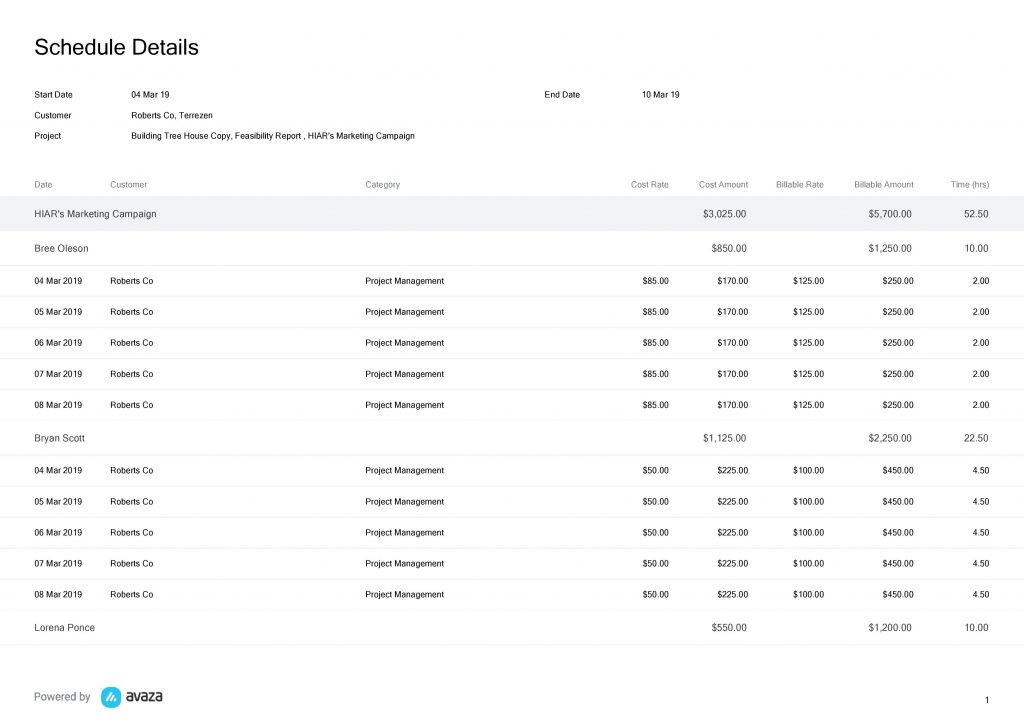Click the Time (hrs) column header
The height and width of the screenshot is (724, 1024).
coord(969,184)
